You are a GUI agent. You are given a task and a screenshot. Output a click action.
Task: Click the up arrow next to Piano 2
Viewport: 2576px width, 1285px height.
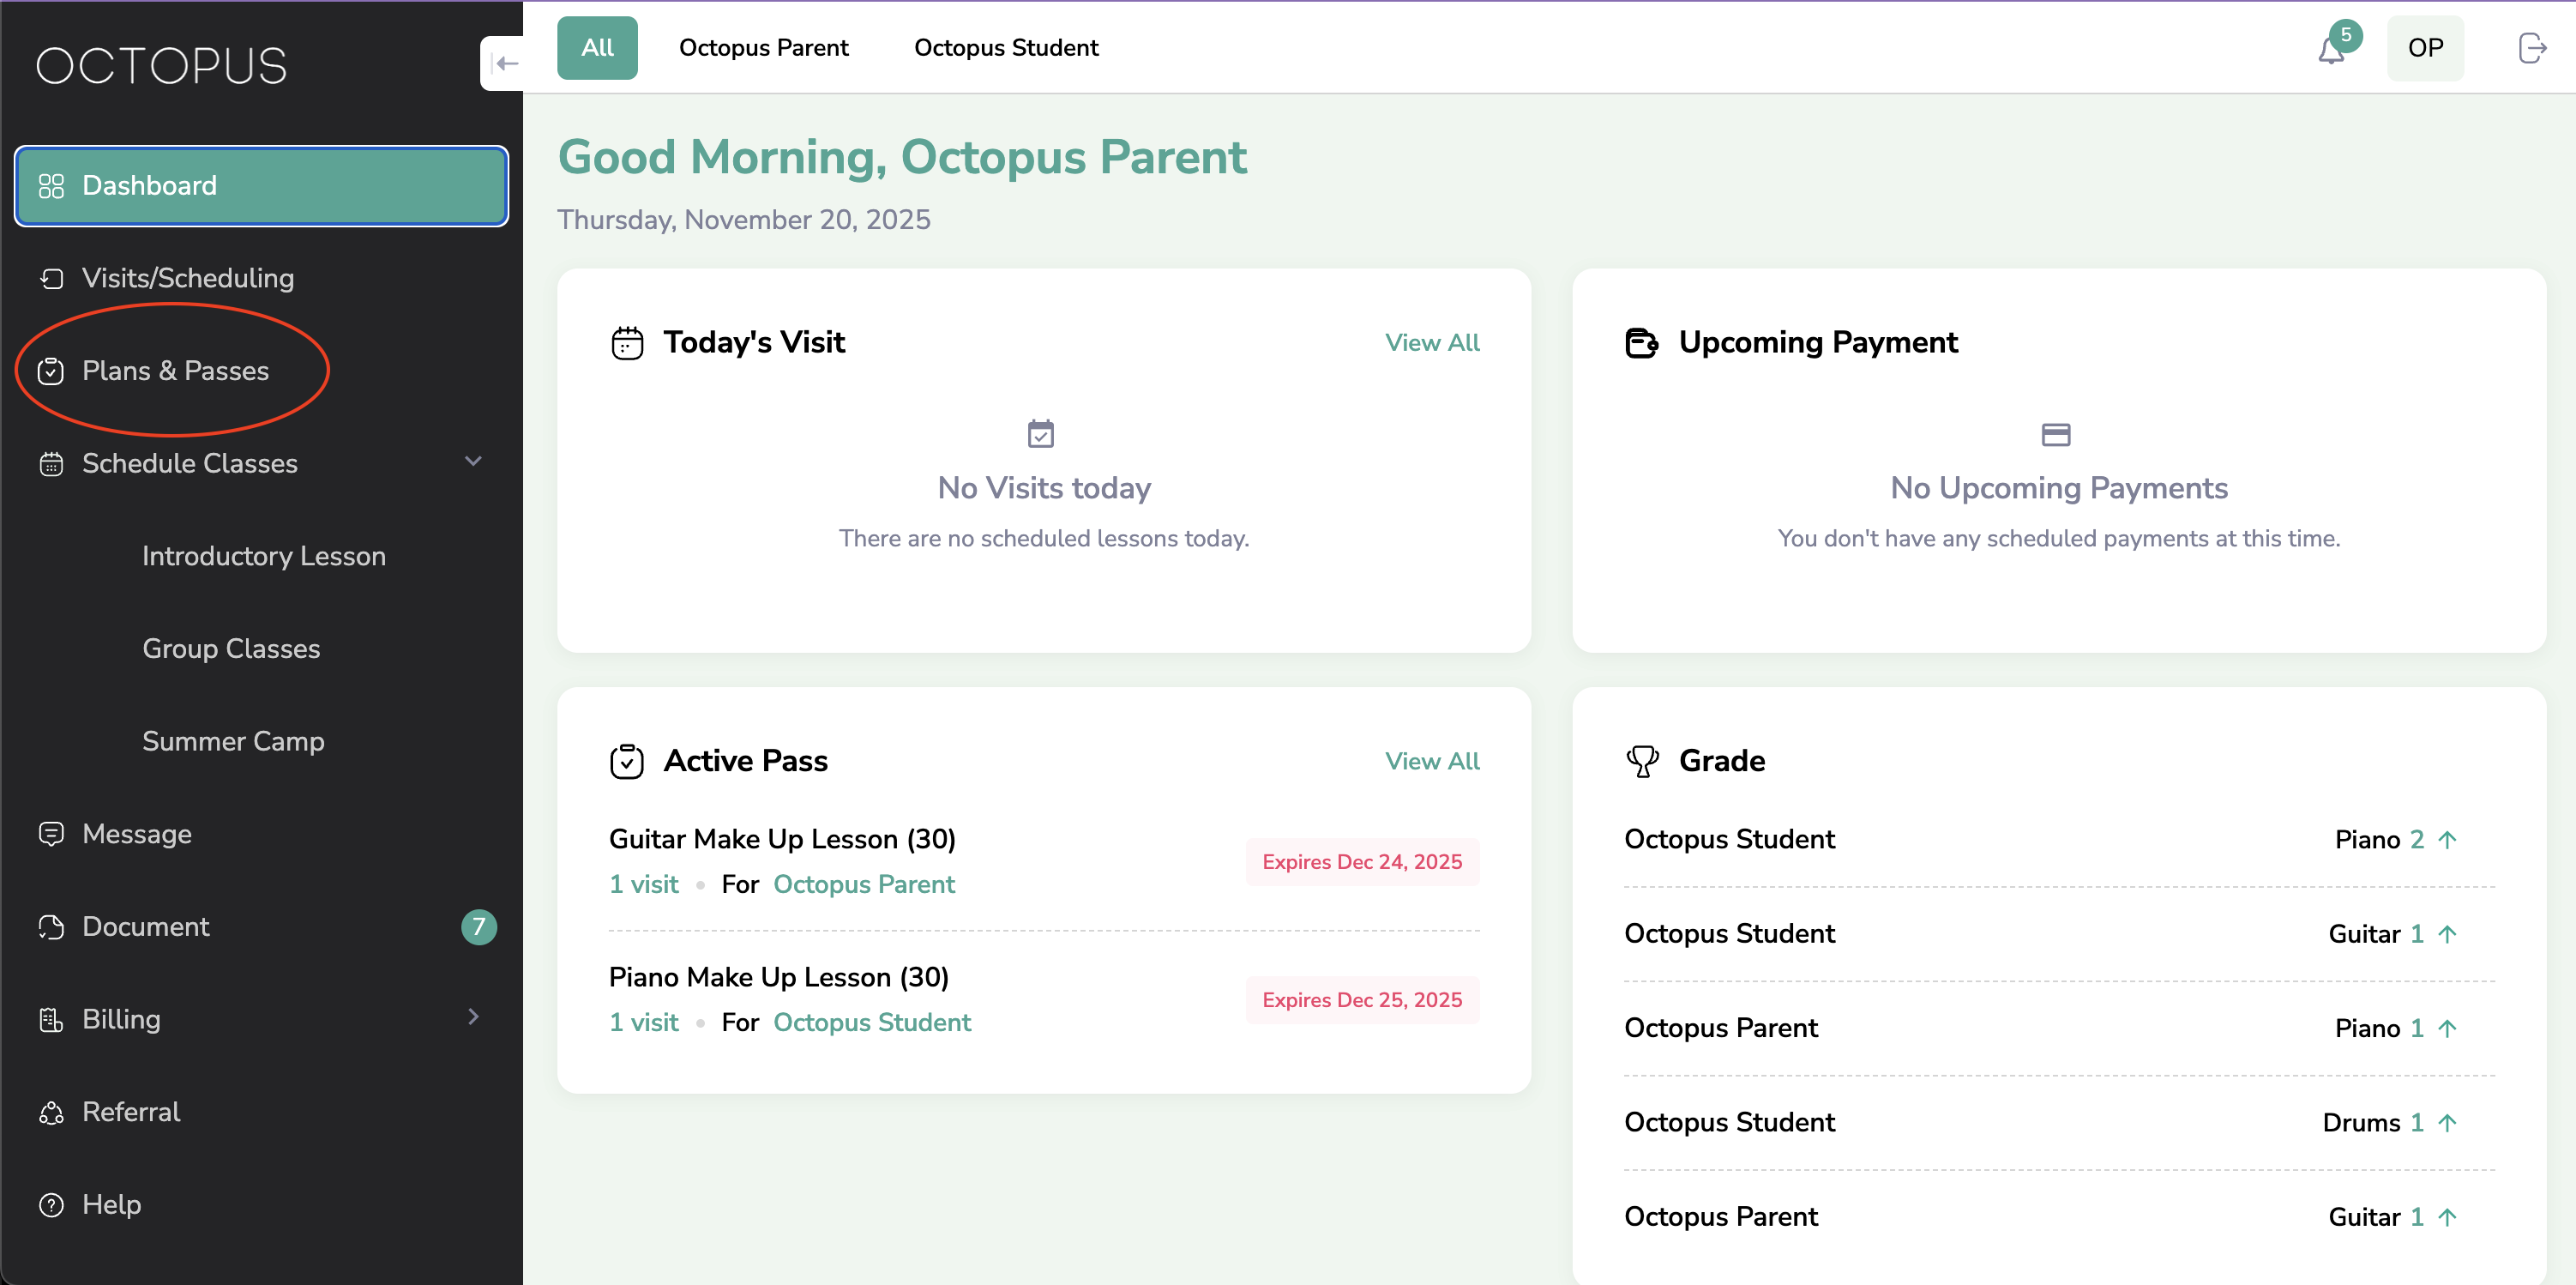click(x=2447, y=839)
